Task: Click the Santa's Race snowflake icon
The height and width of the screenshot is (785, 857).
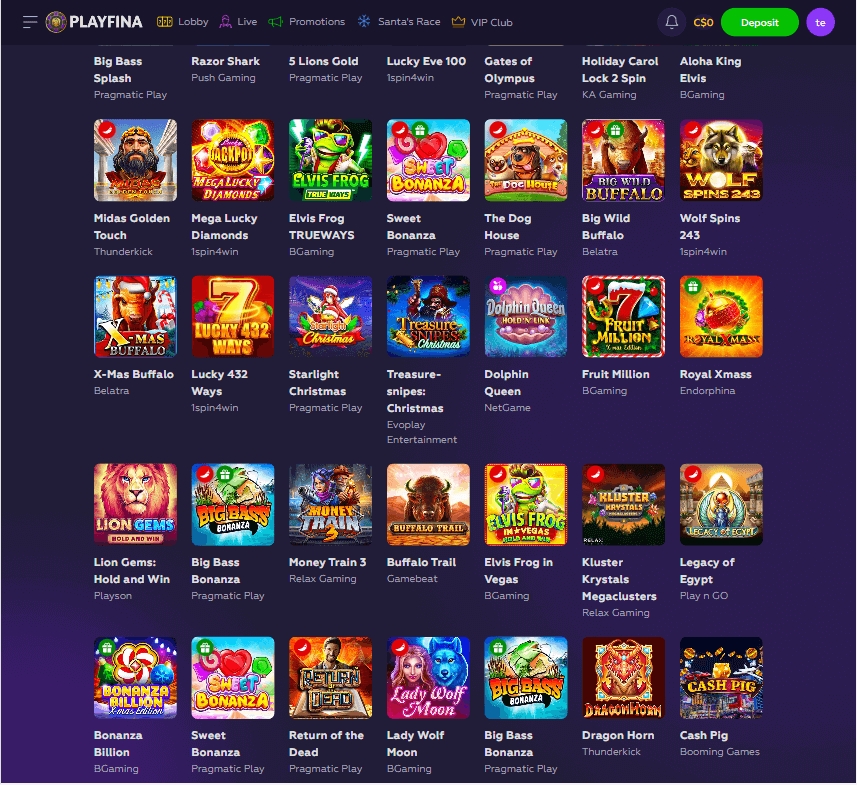Action: pyautogui.click(x=364, y=22)
